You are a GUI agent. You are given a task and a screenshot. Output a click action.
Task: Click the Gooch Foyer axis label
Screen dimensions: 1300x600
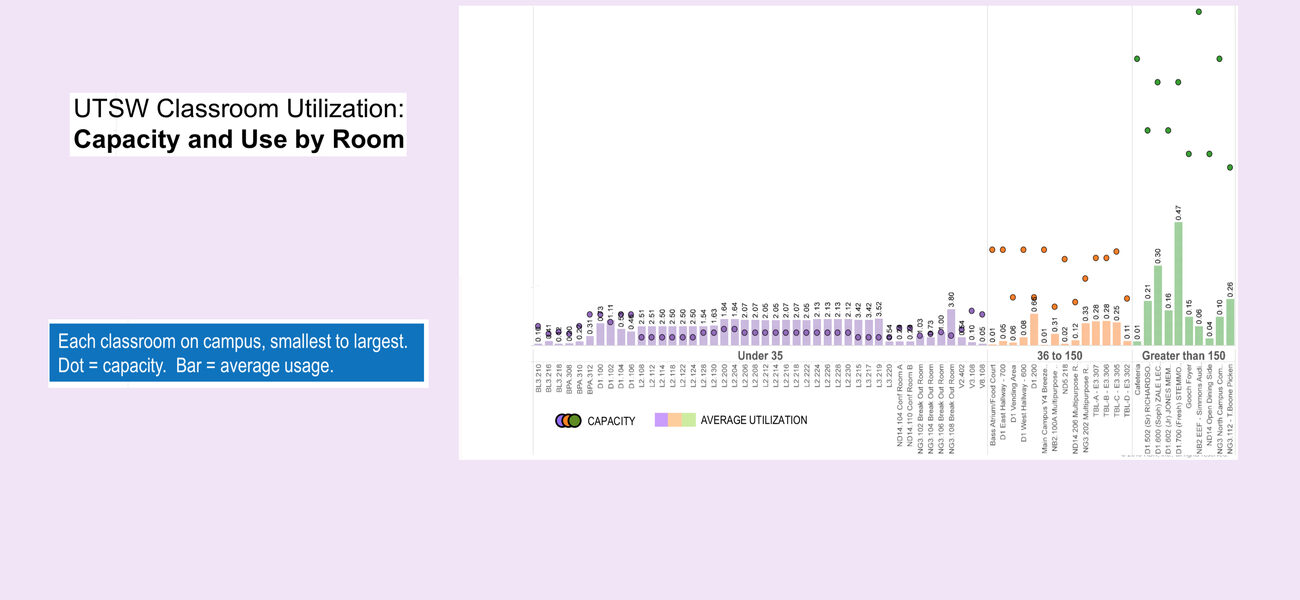coord(1189,384)
